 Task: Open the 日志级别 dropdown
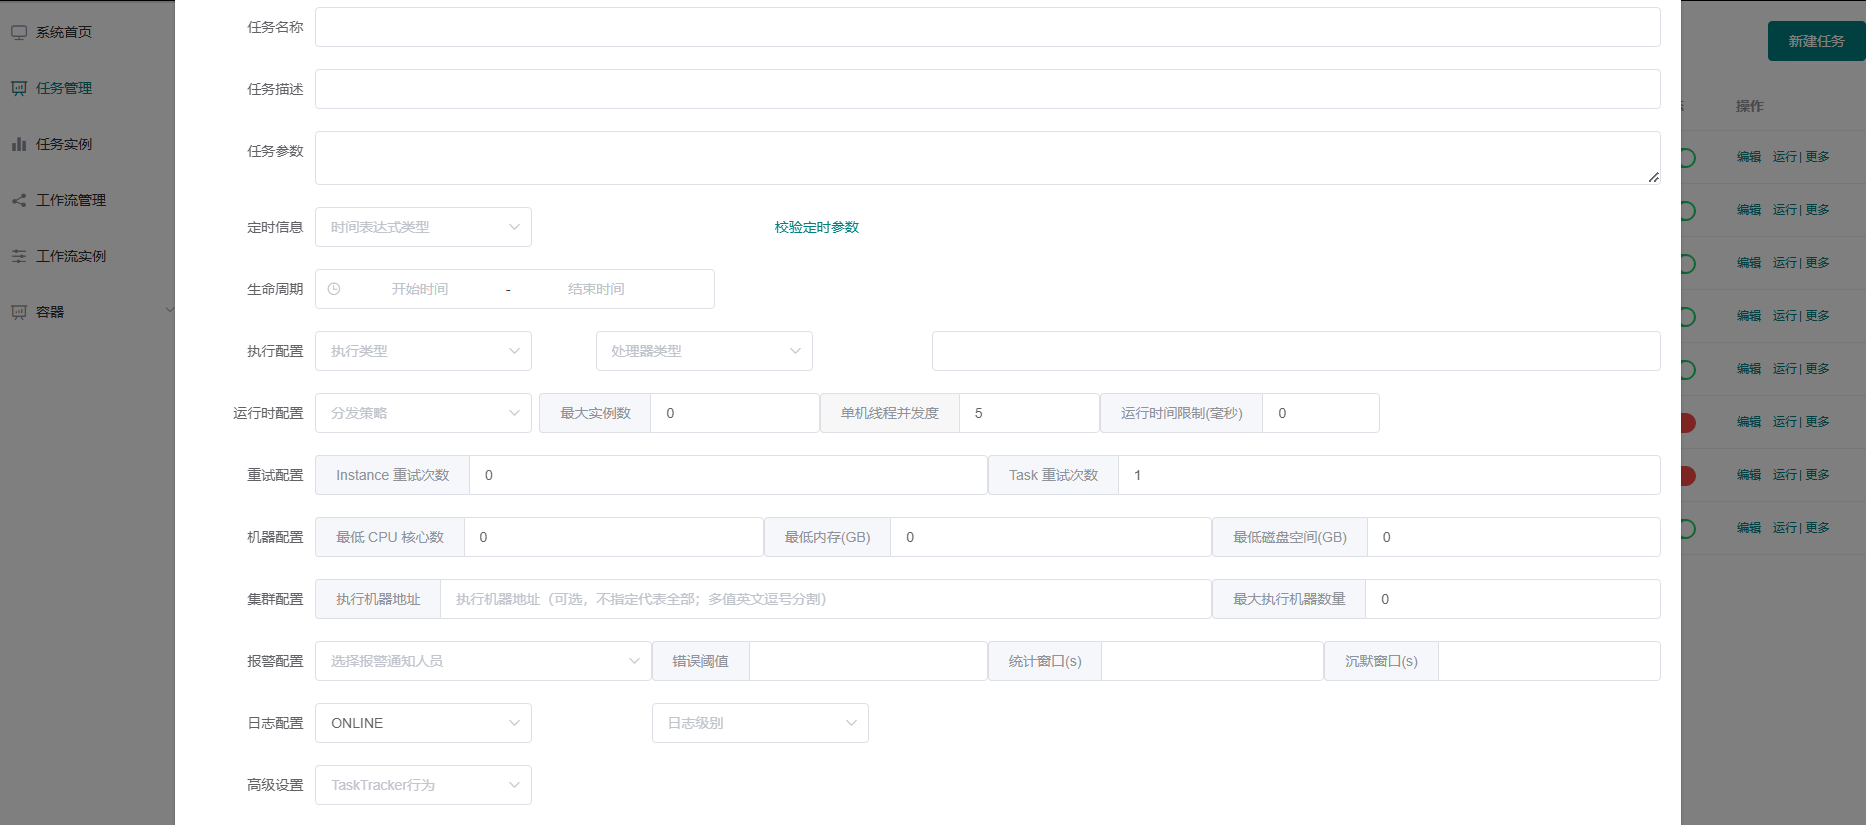[x=760, y=723]
